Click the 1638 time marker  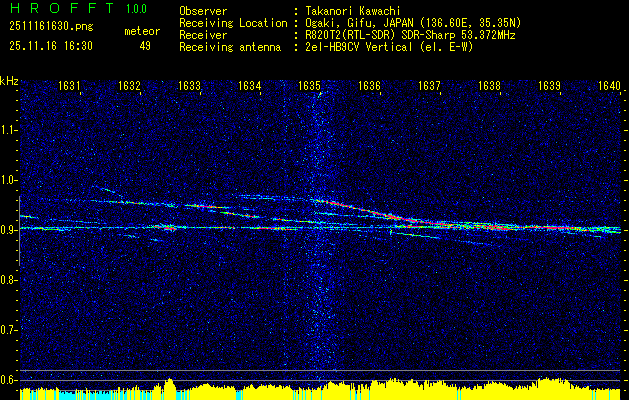489,86
